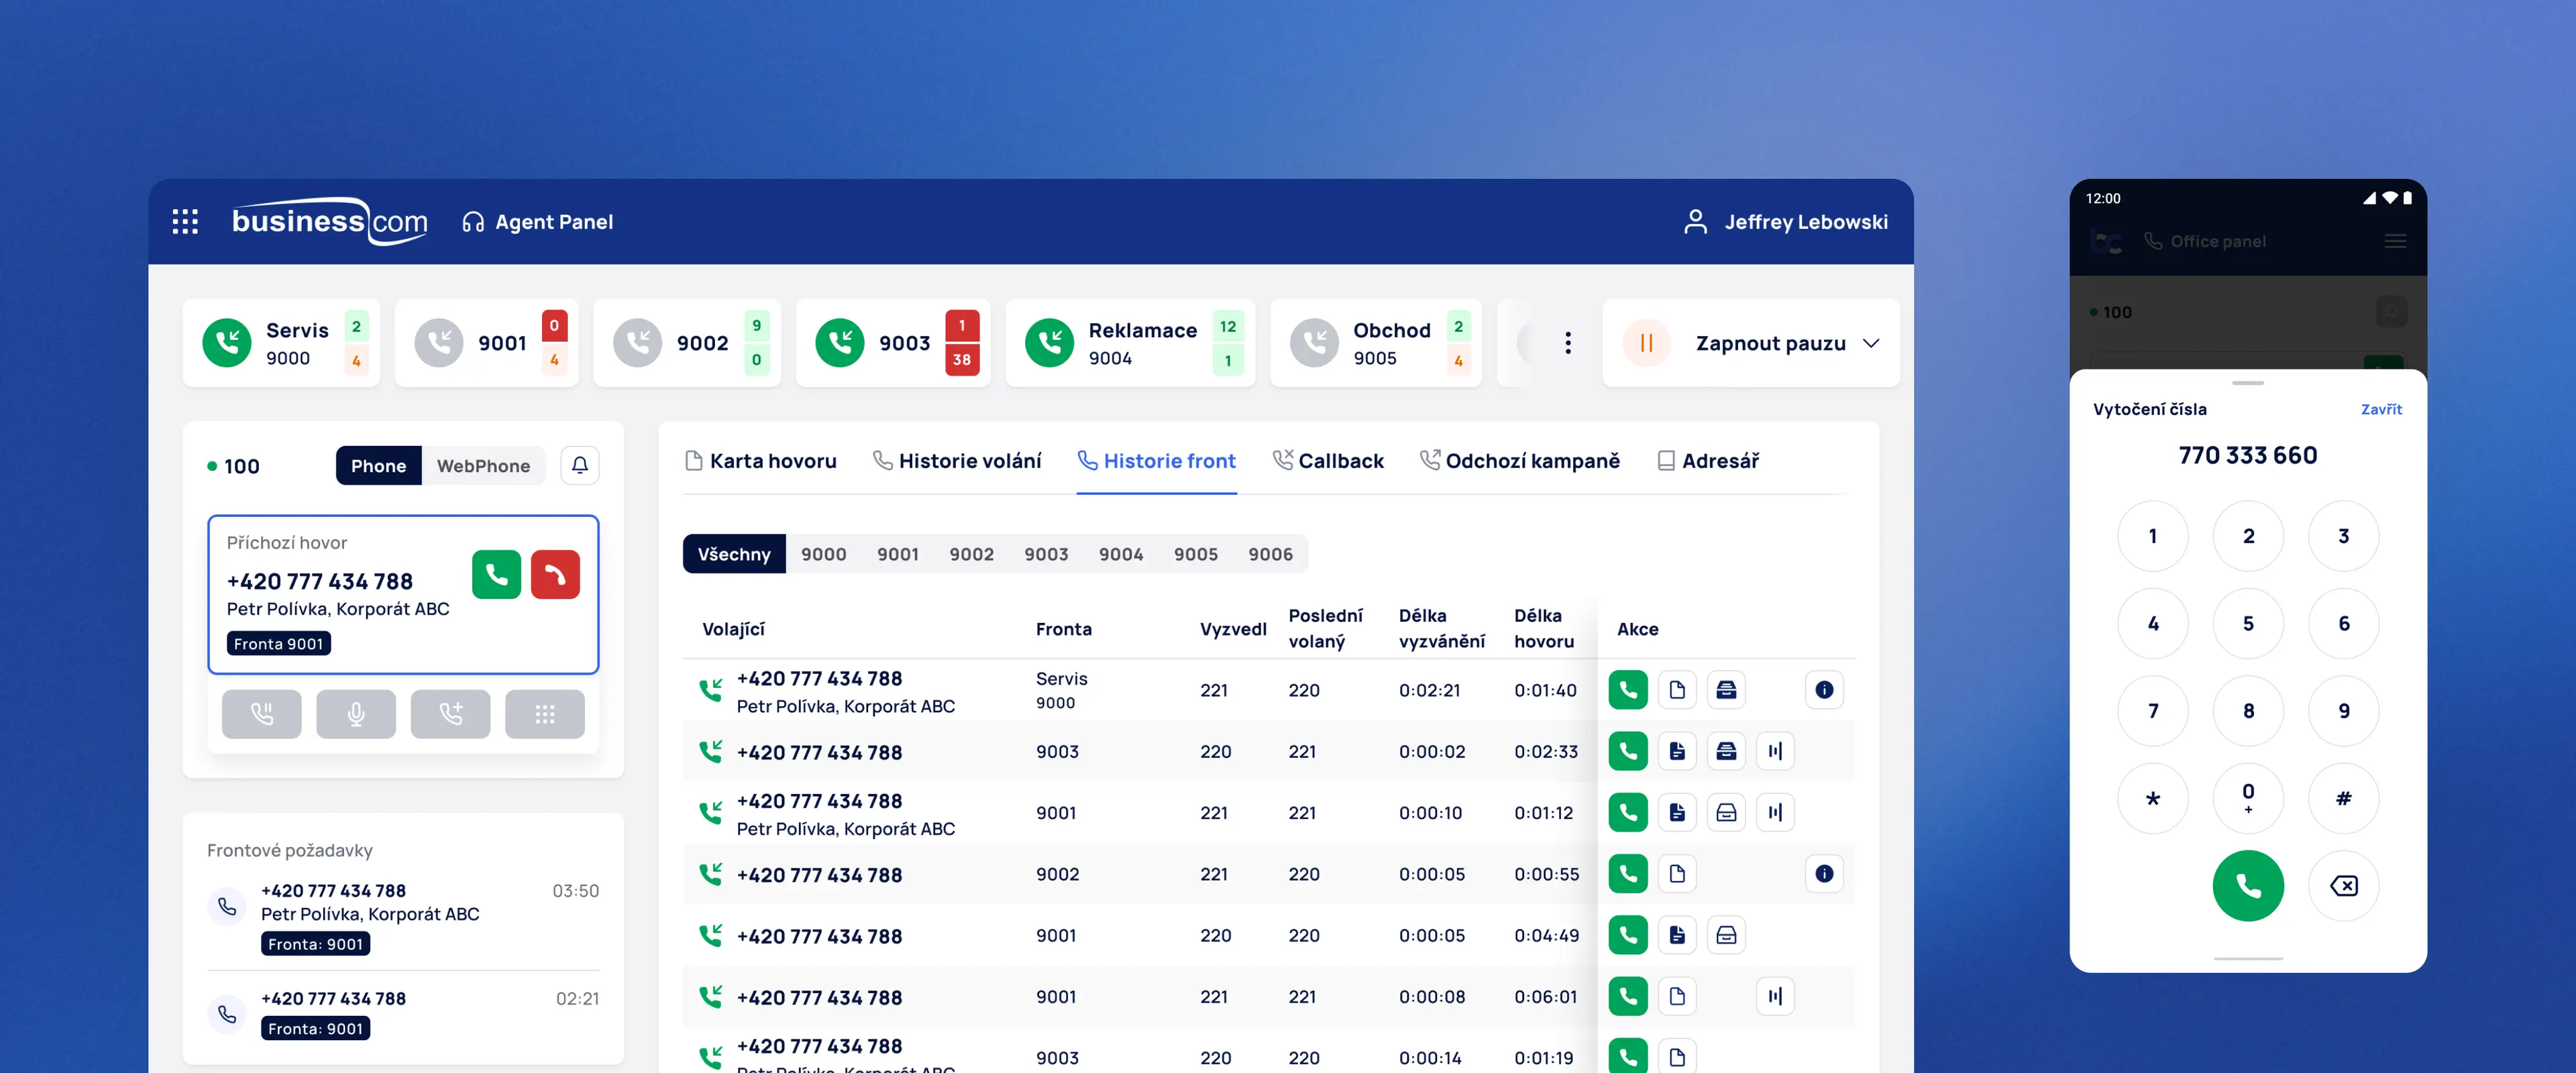This screenshot has height=1073, width=2576.
Task: Select the Reklamace 9004 queue card
Action: [x=1130, y=343]
